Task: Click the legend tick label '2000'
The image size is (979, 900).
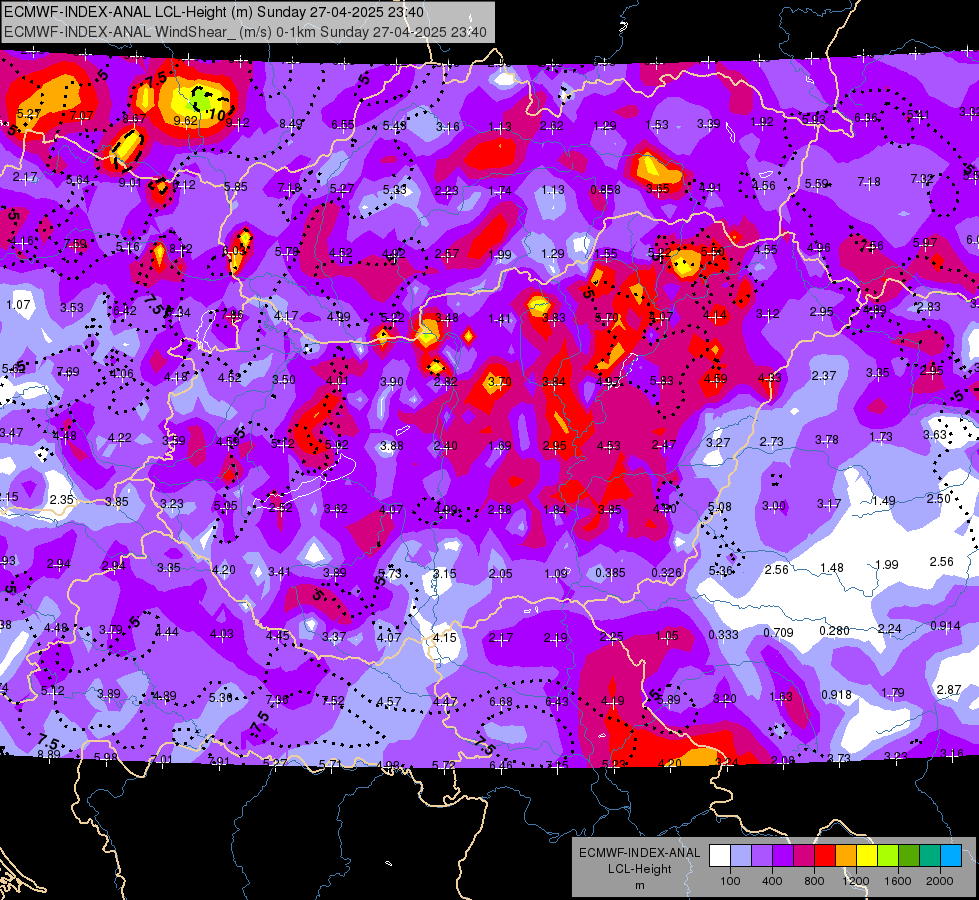Action: pyautogui.click(x=940, y=881)
